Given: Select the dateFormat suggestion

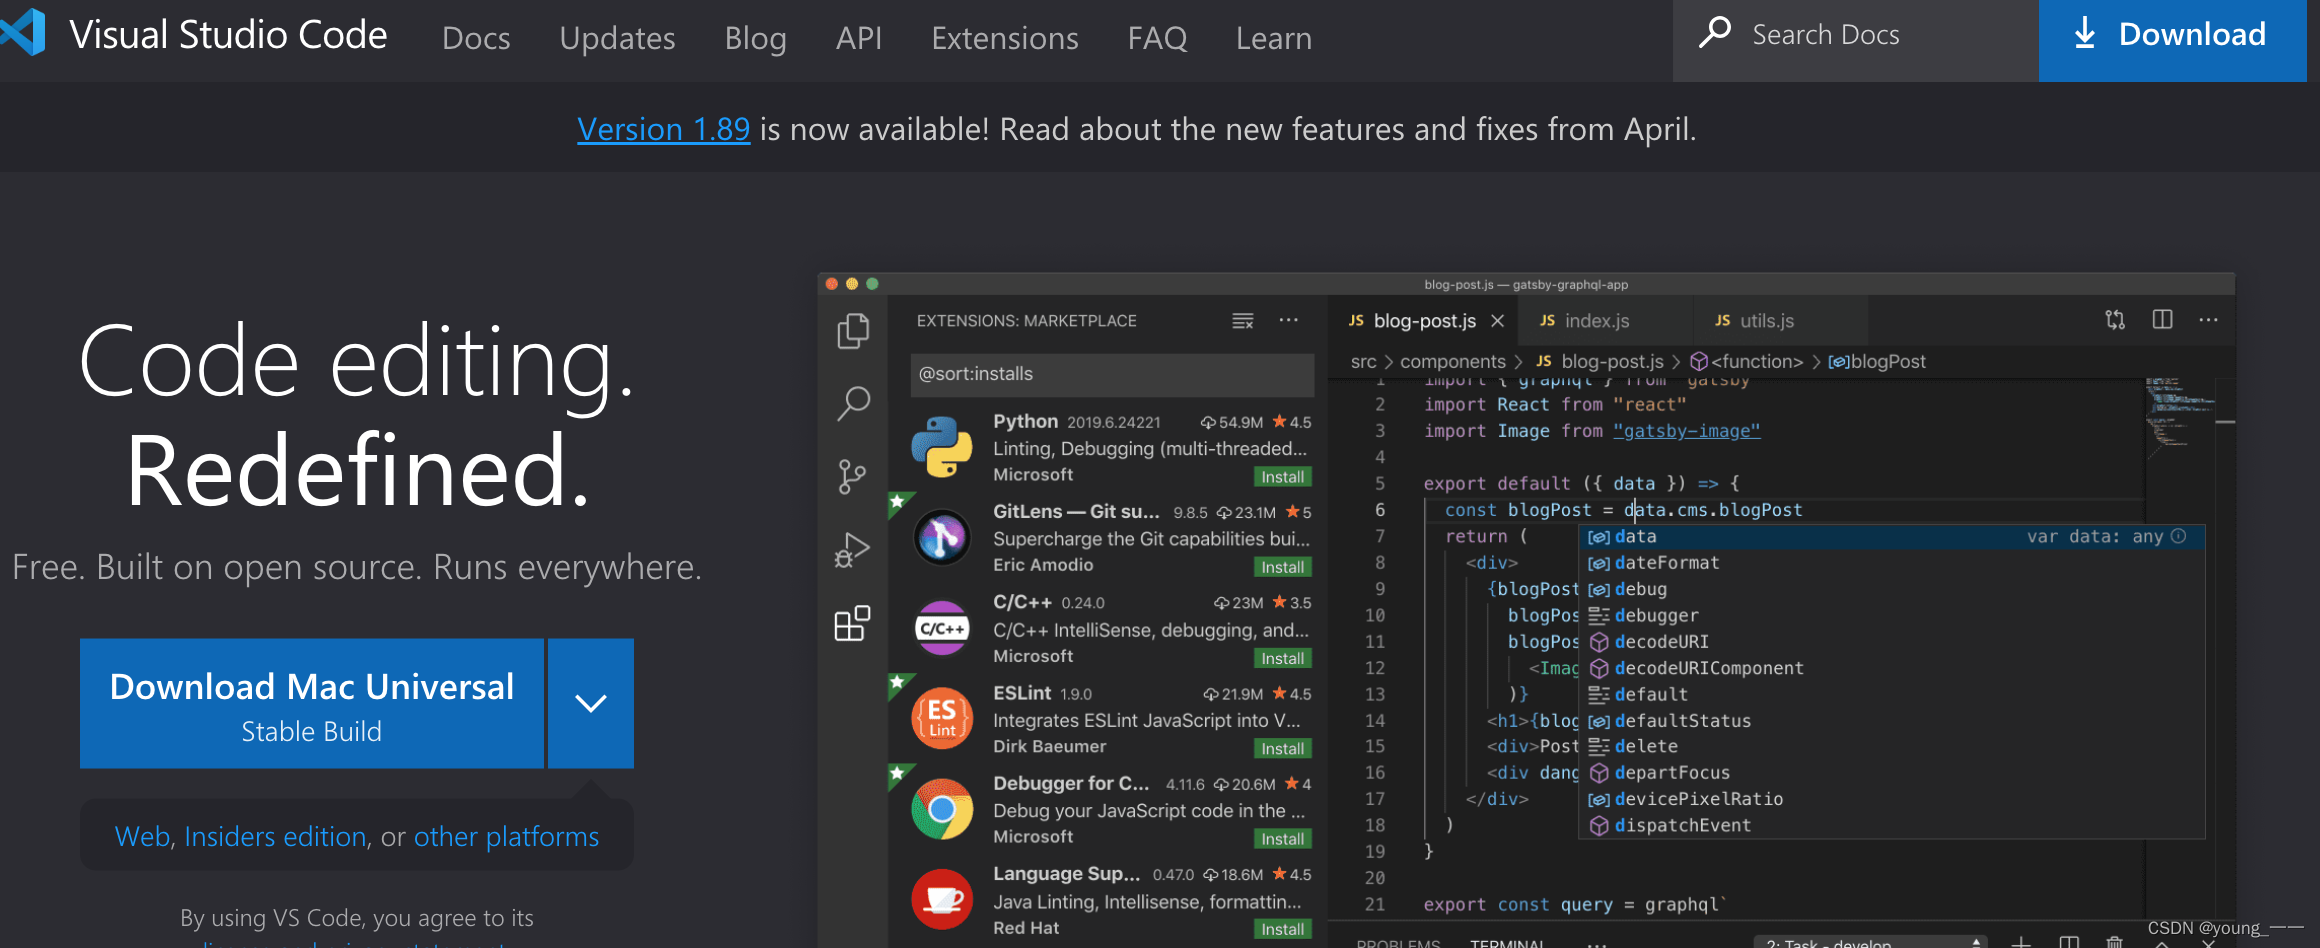Looking at the screenshot, I should tap(1892, 563).
